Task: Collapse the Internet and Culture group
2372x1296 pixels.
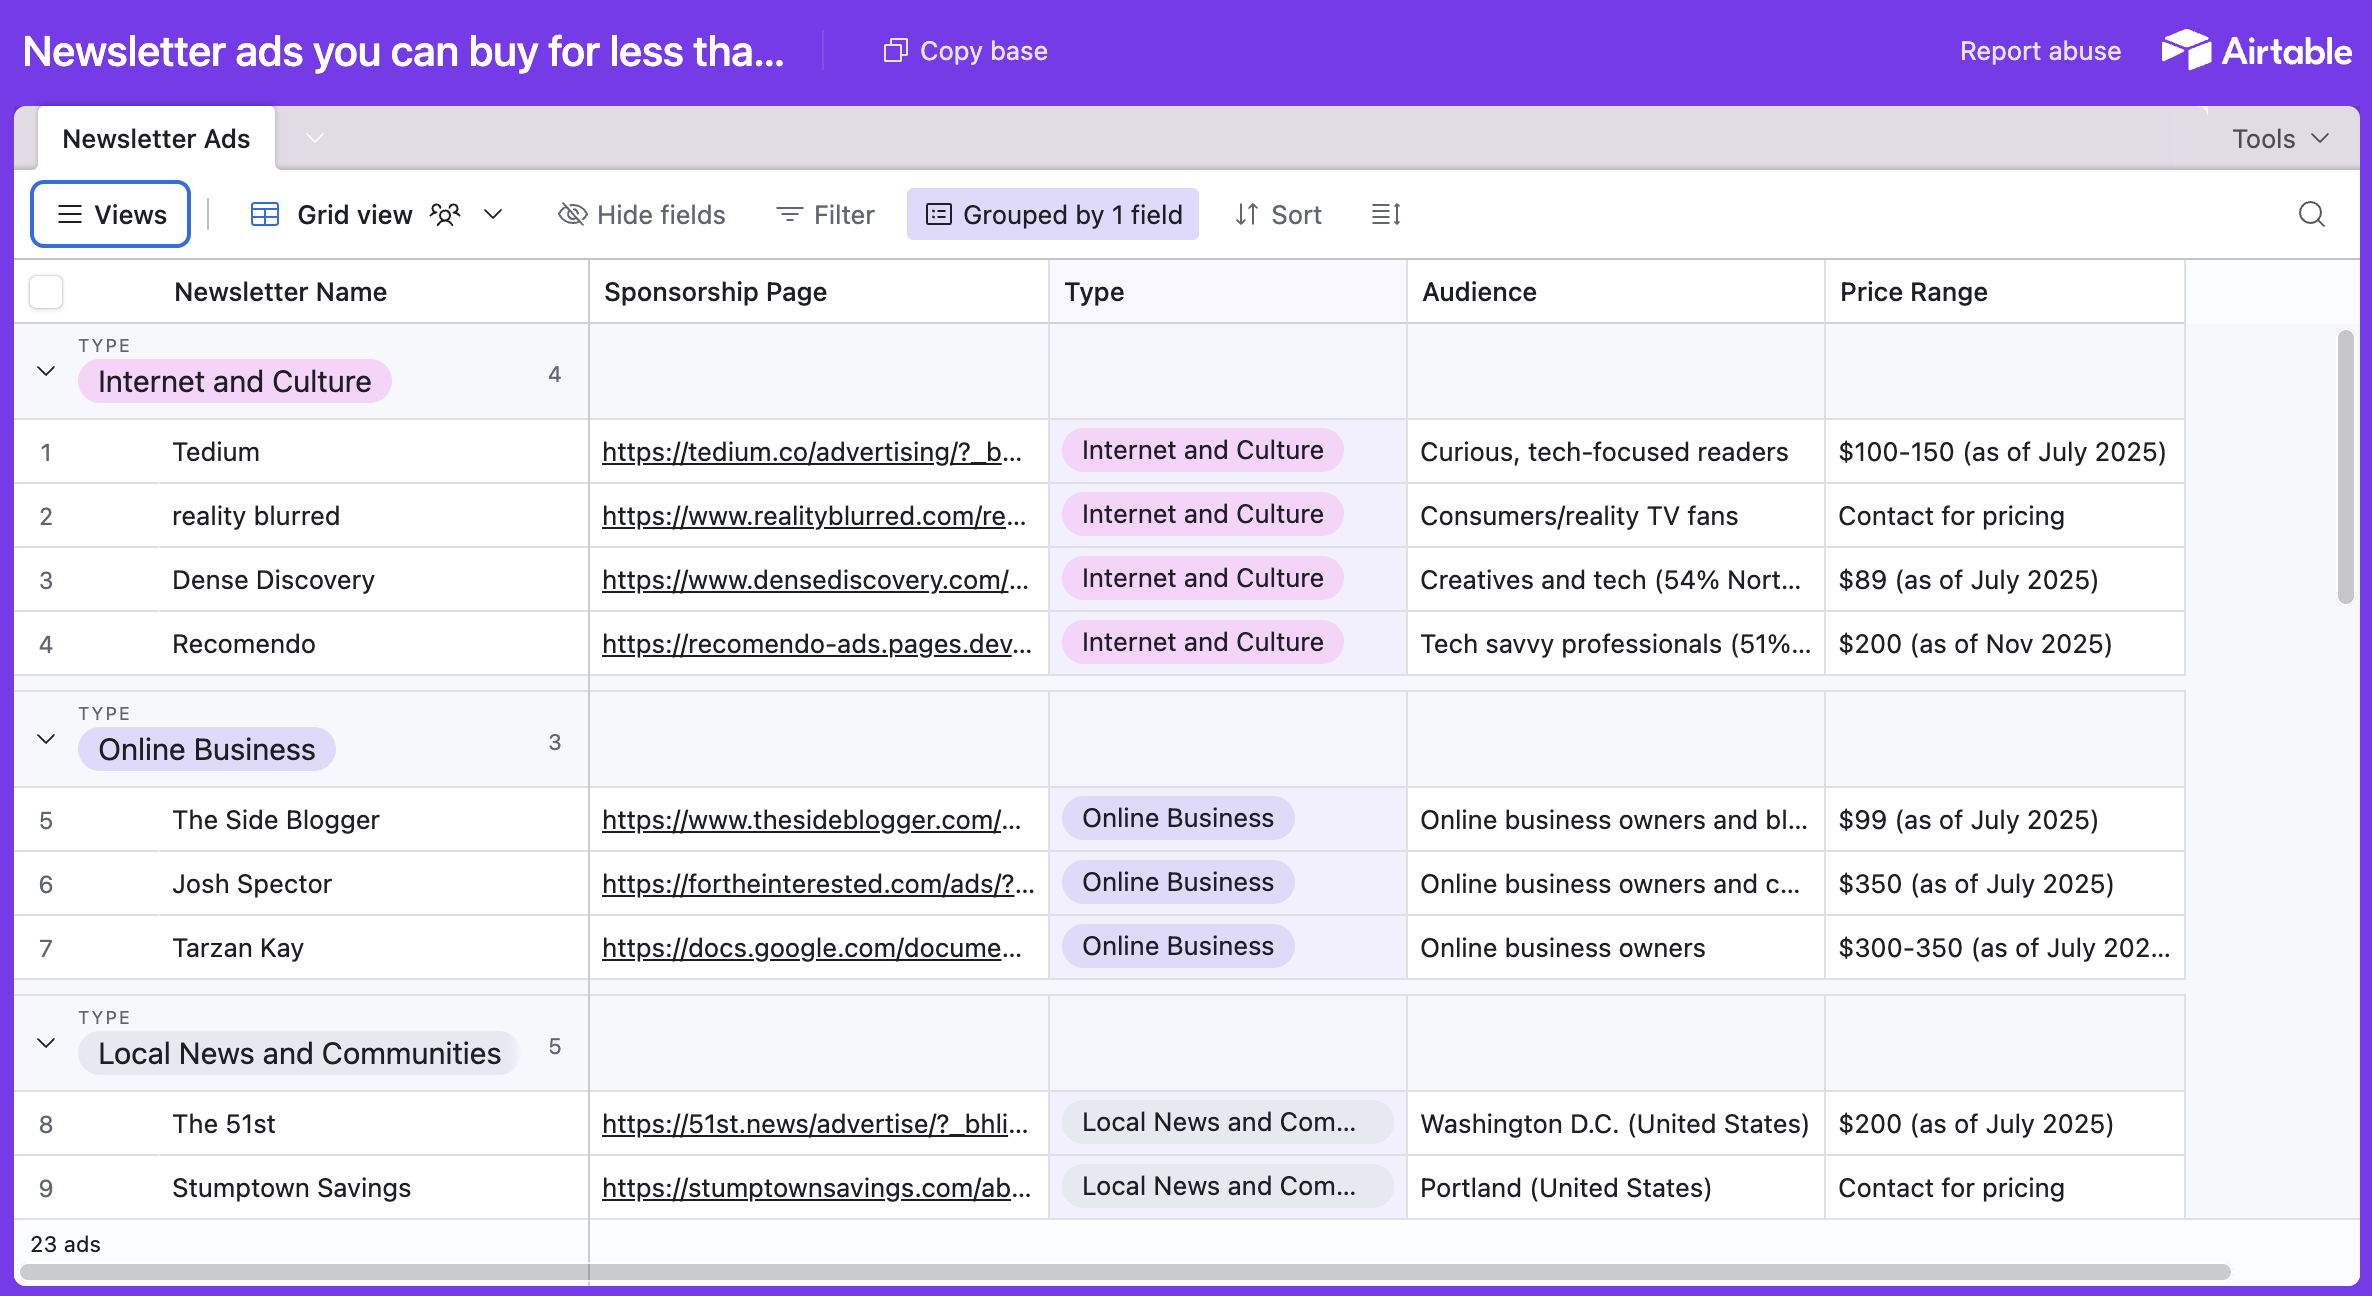Action: [x=45, y=370]
